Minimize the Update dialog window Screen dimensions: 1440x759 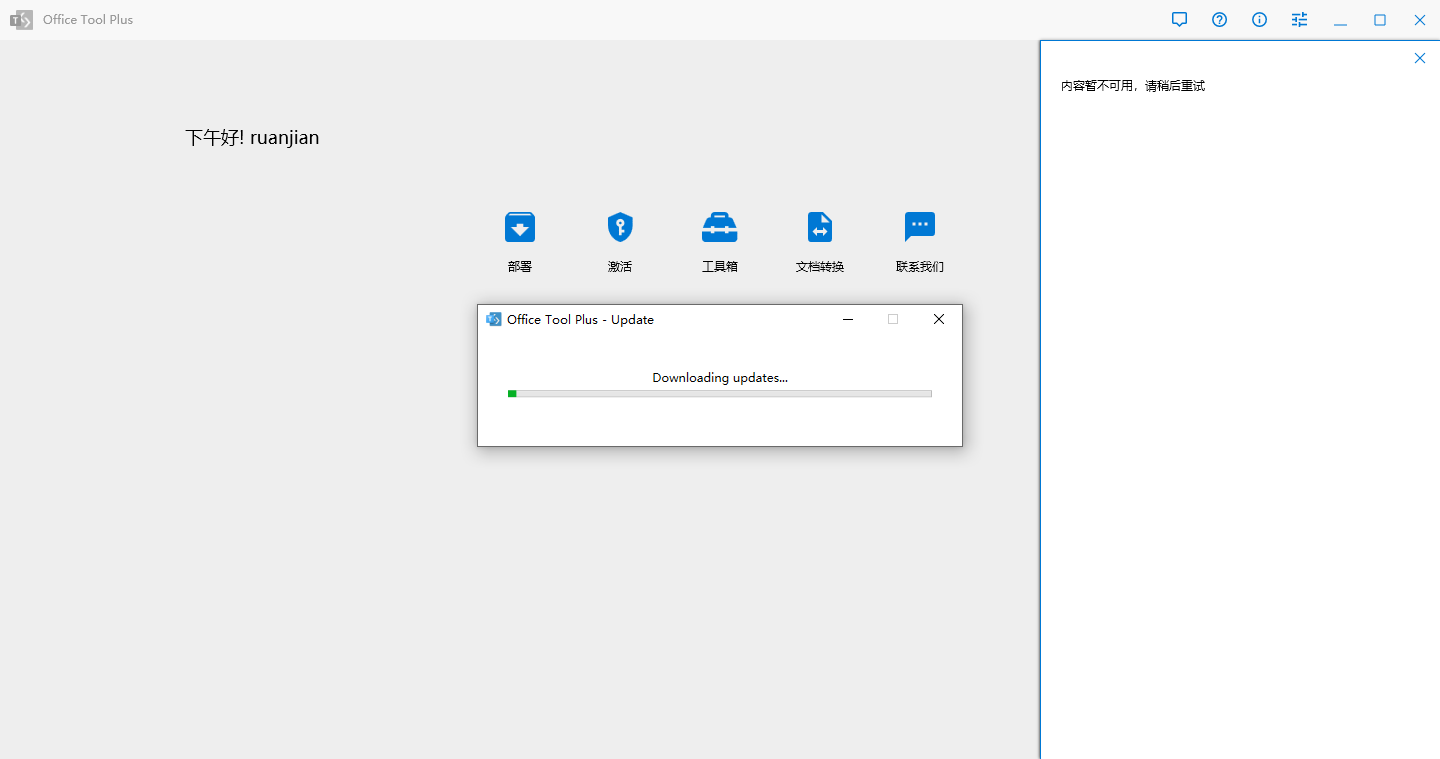pyautogui.click(x=848, y=320)
